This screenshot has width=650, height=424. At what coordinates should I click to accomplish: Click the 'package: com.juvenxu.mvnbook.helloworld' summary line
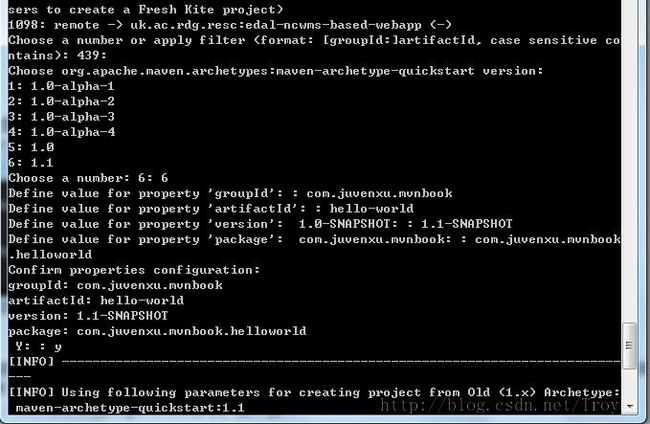tap(157, 331)
